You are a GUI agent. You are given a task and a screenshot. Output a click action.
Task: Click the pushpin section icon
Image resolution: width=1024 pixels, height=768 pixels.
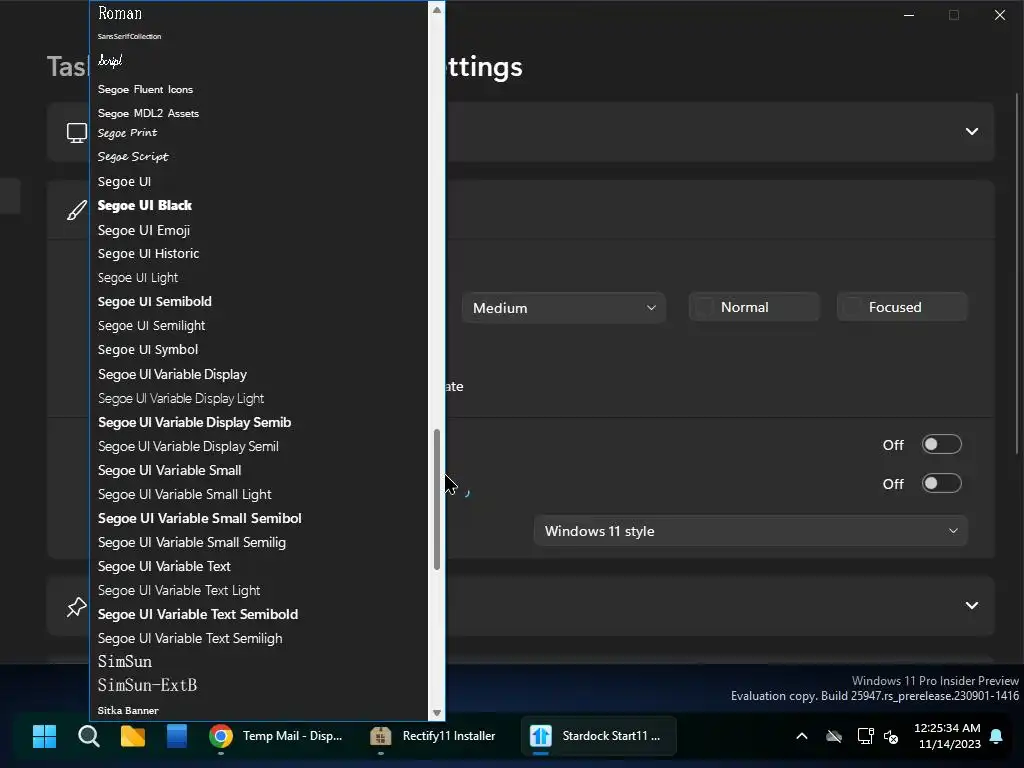pos(76,607)
